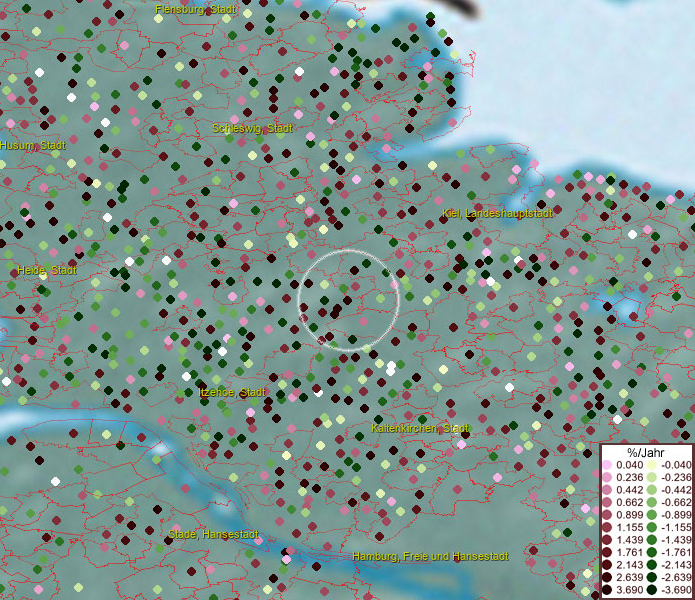Select the -0.899 green legend dot
This screenshot has height=600, width=695.
pos(652,515)
